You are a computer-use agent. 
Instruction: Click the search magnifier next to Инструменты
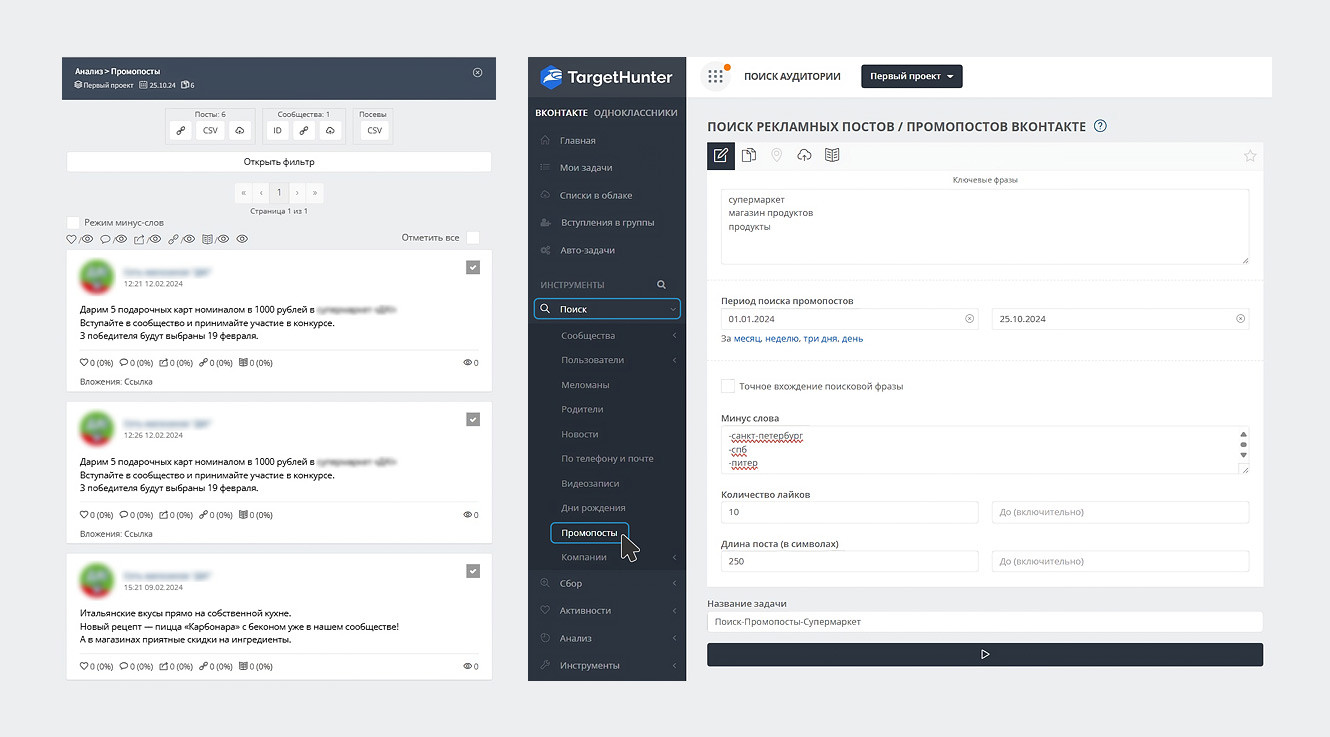(x=661, y=285)
